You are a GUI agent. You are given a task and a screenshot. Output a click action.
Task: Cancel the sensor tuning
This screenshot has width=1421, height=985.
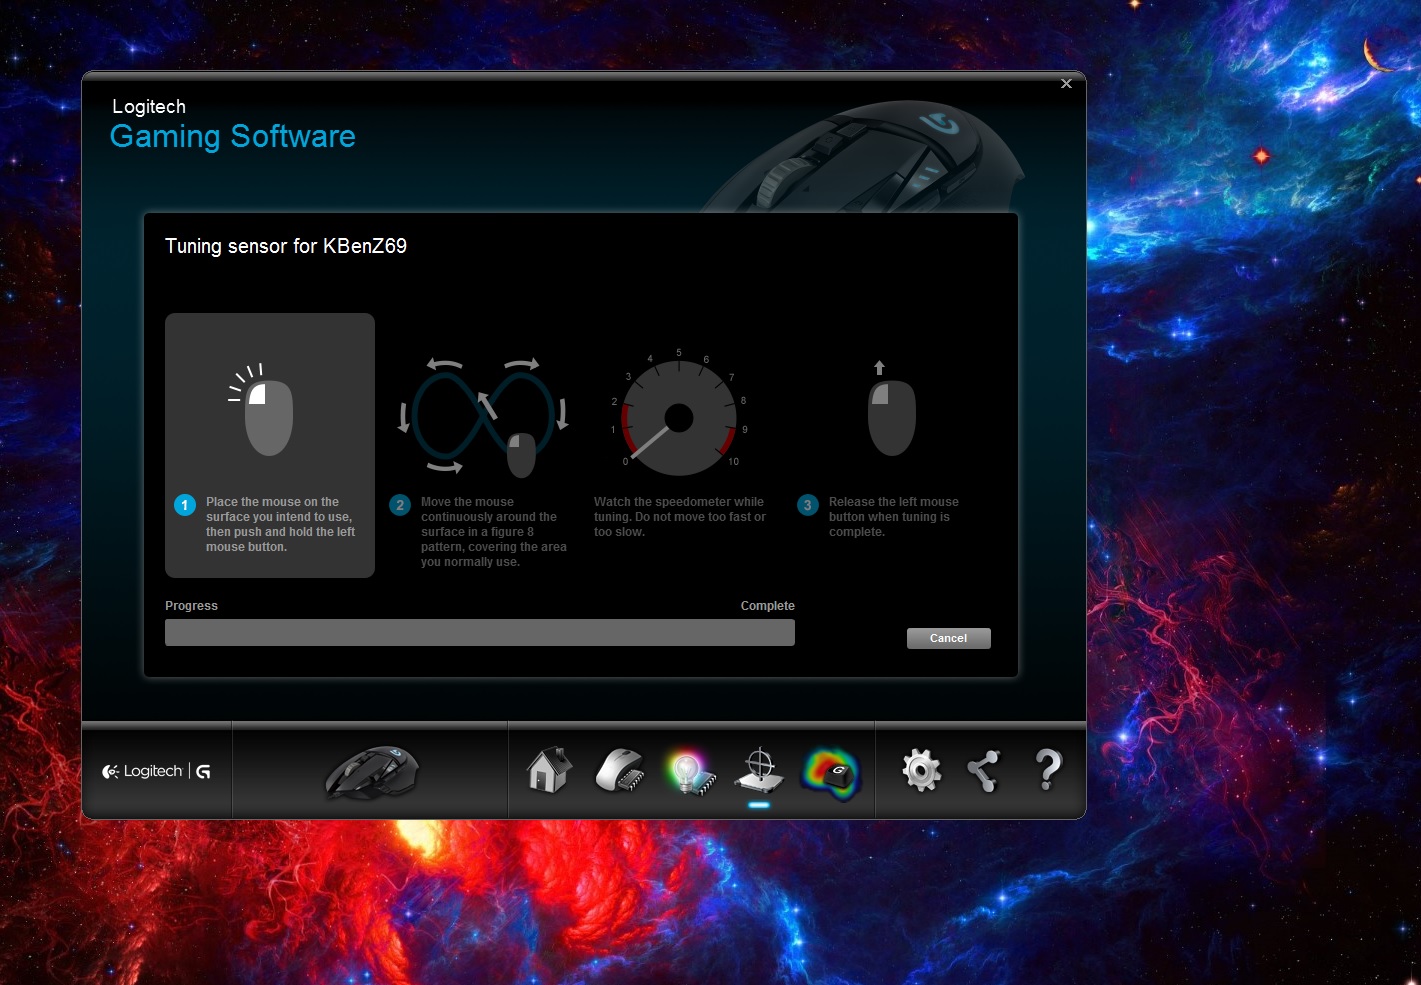click(948, 638)
